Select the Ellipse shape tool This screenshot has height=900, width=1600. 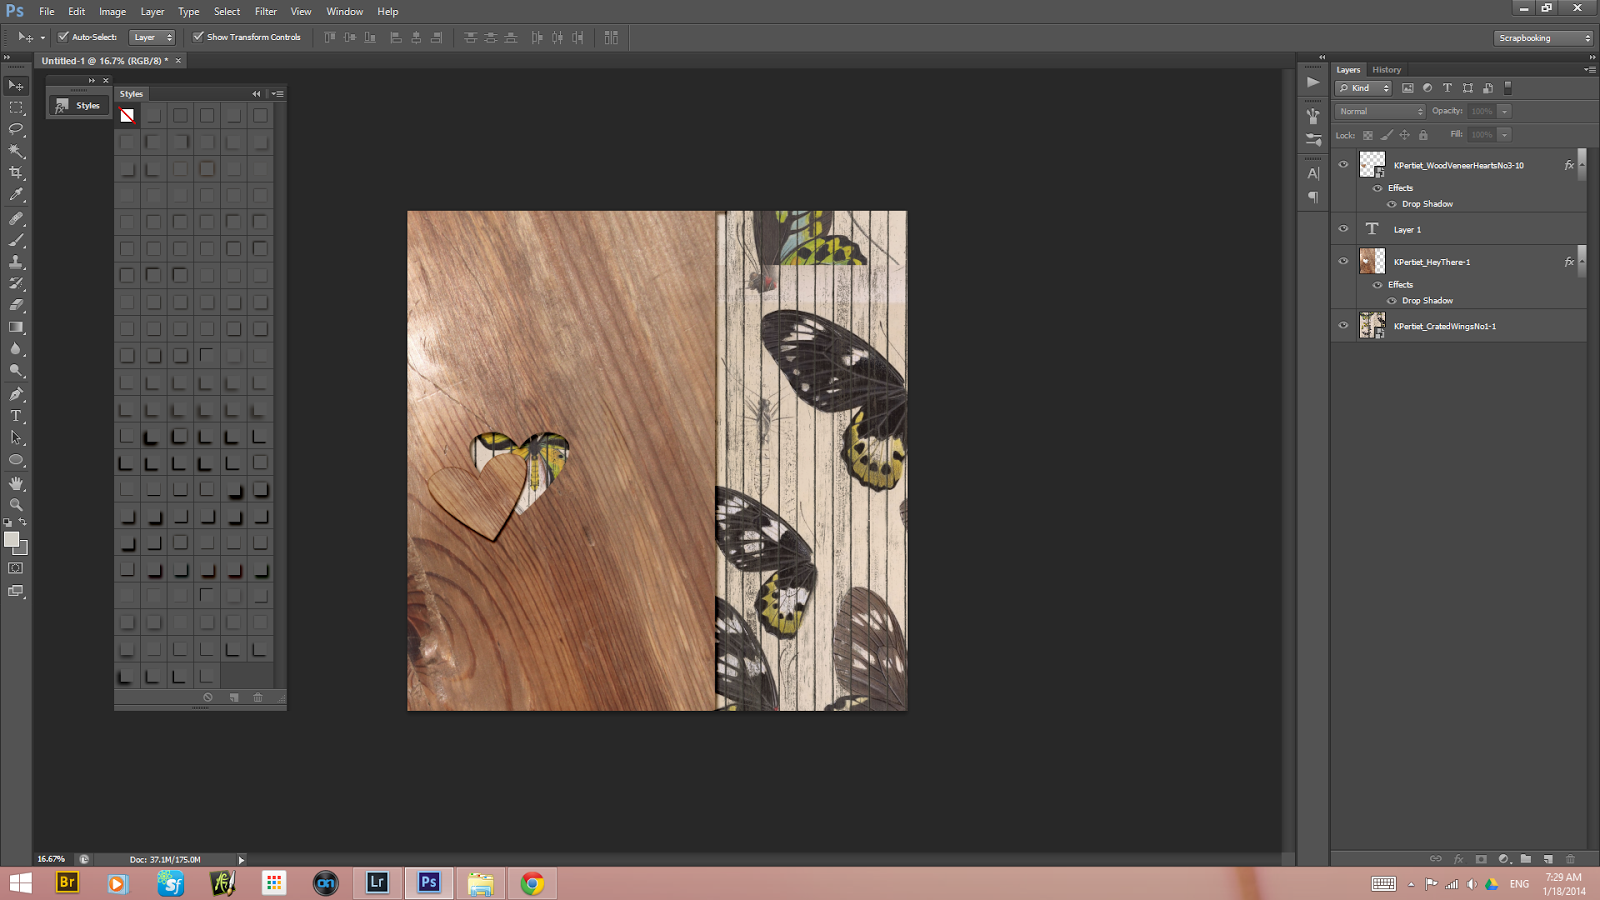[16, 460]
